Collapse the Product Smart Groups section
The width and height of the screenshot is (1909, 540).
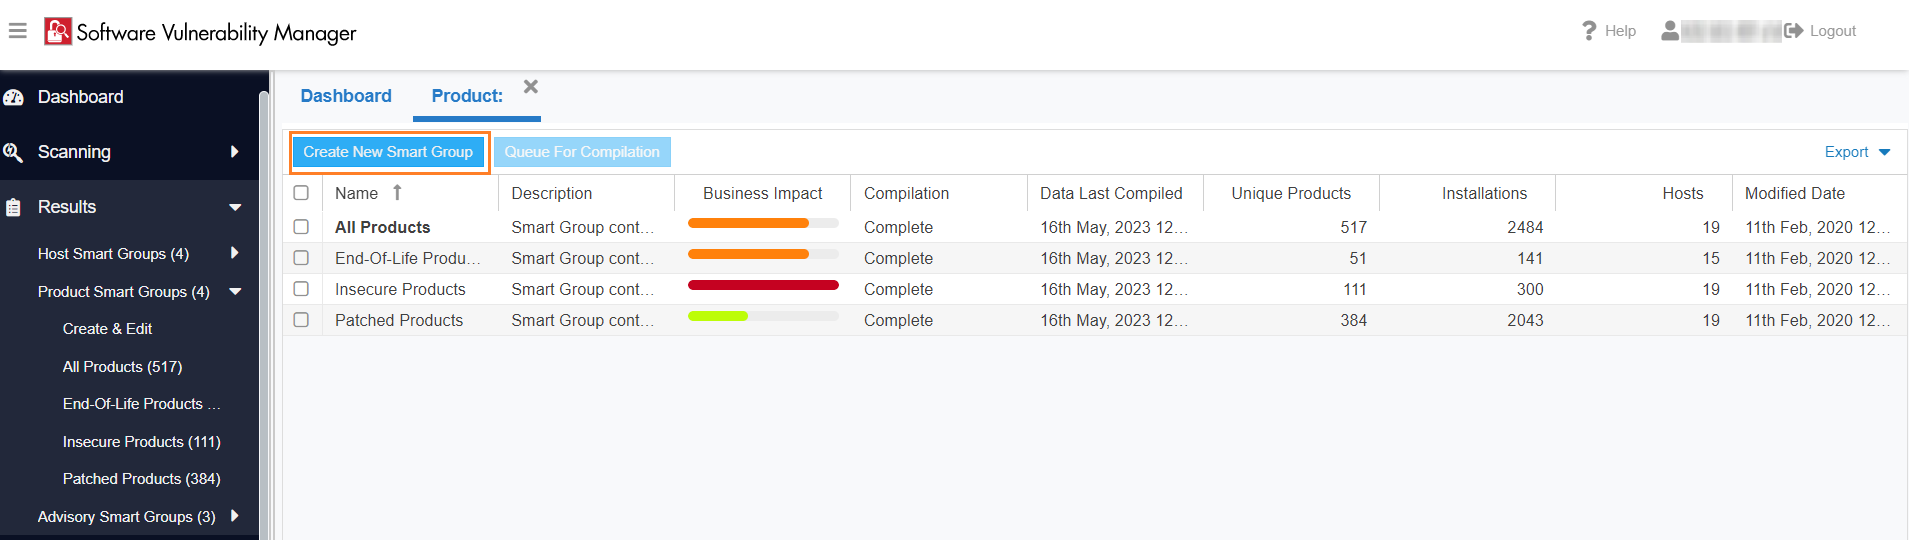pos(235,292)
